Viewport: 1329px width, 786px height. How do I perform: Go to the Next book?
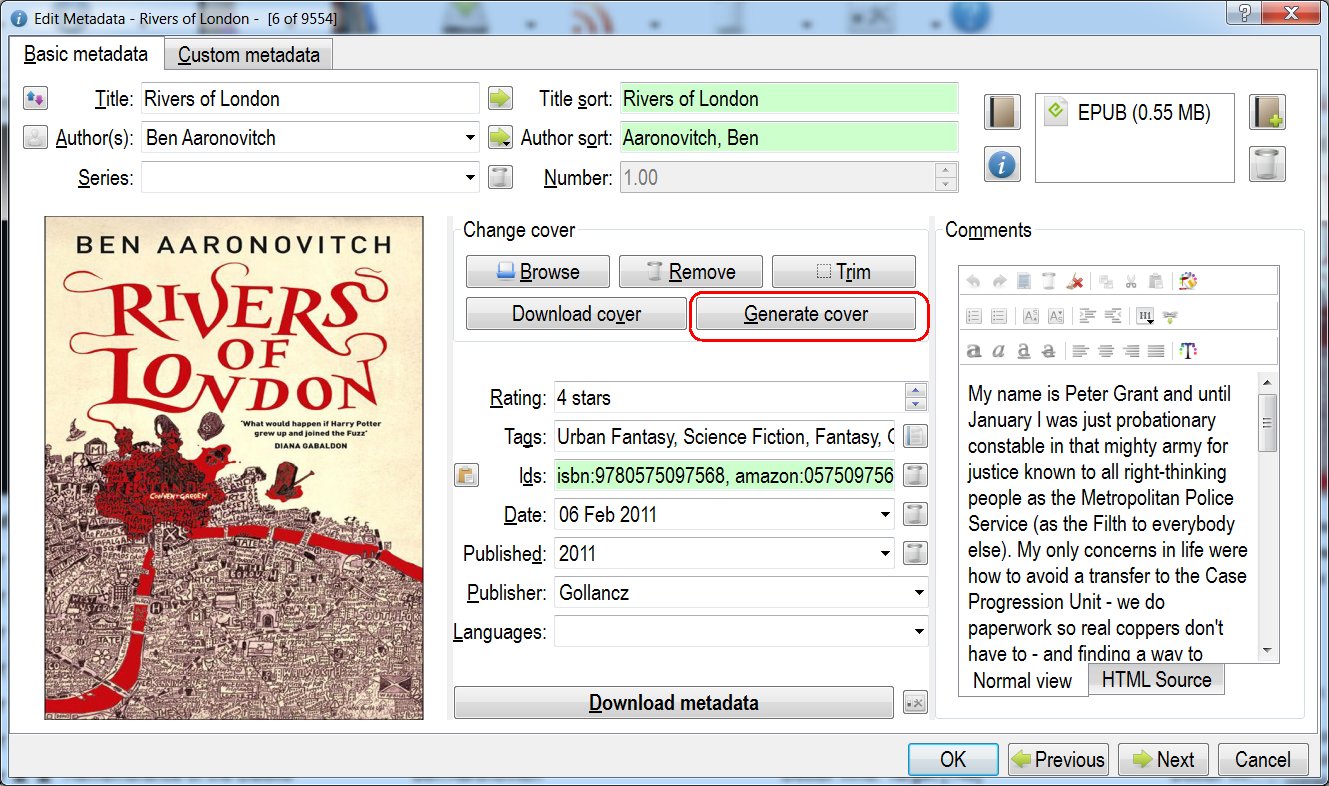pos(1163,759)
